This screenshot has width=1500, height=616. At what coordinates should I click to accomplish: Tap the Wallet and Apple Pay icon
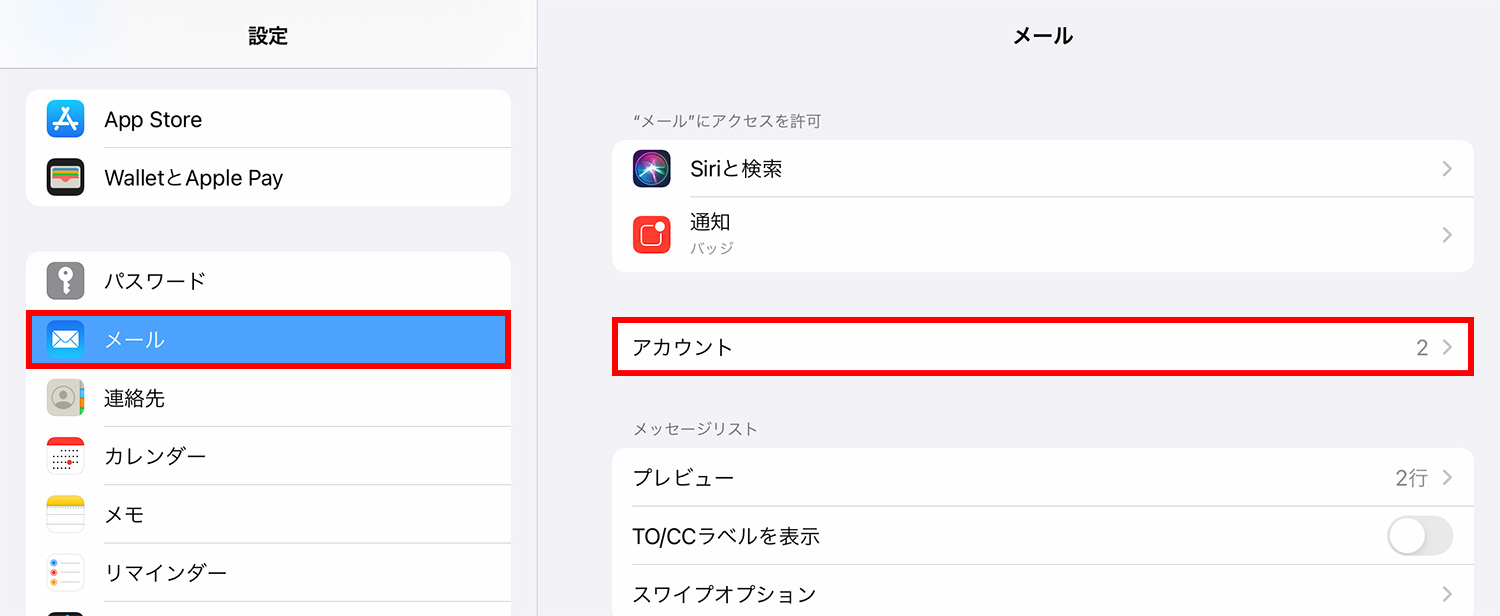tap(66, 177)
